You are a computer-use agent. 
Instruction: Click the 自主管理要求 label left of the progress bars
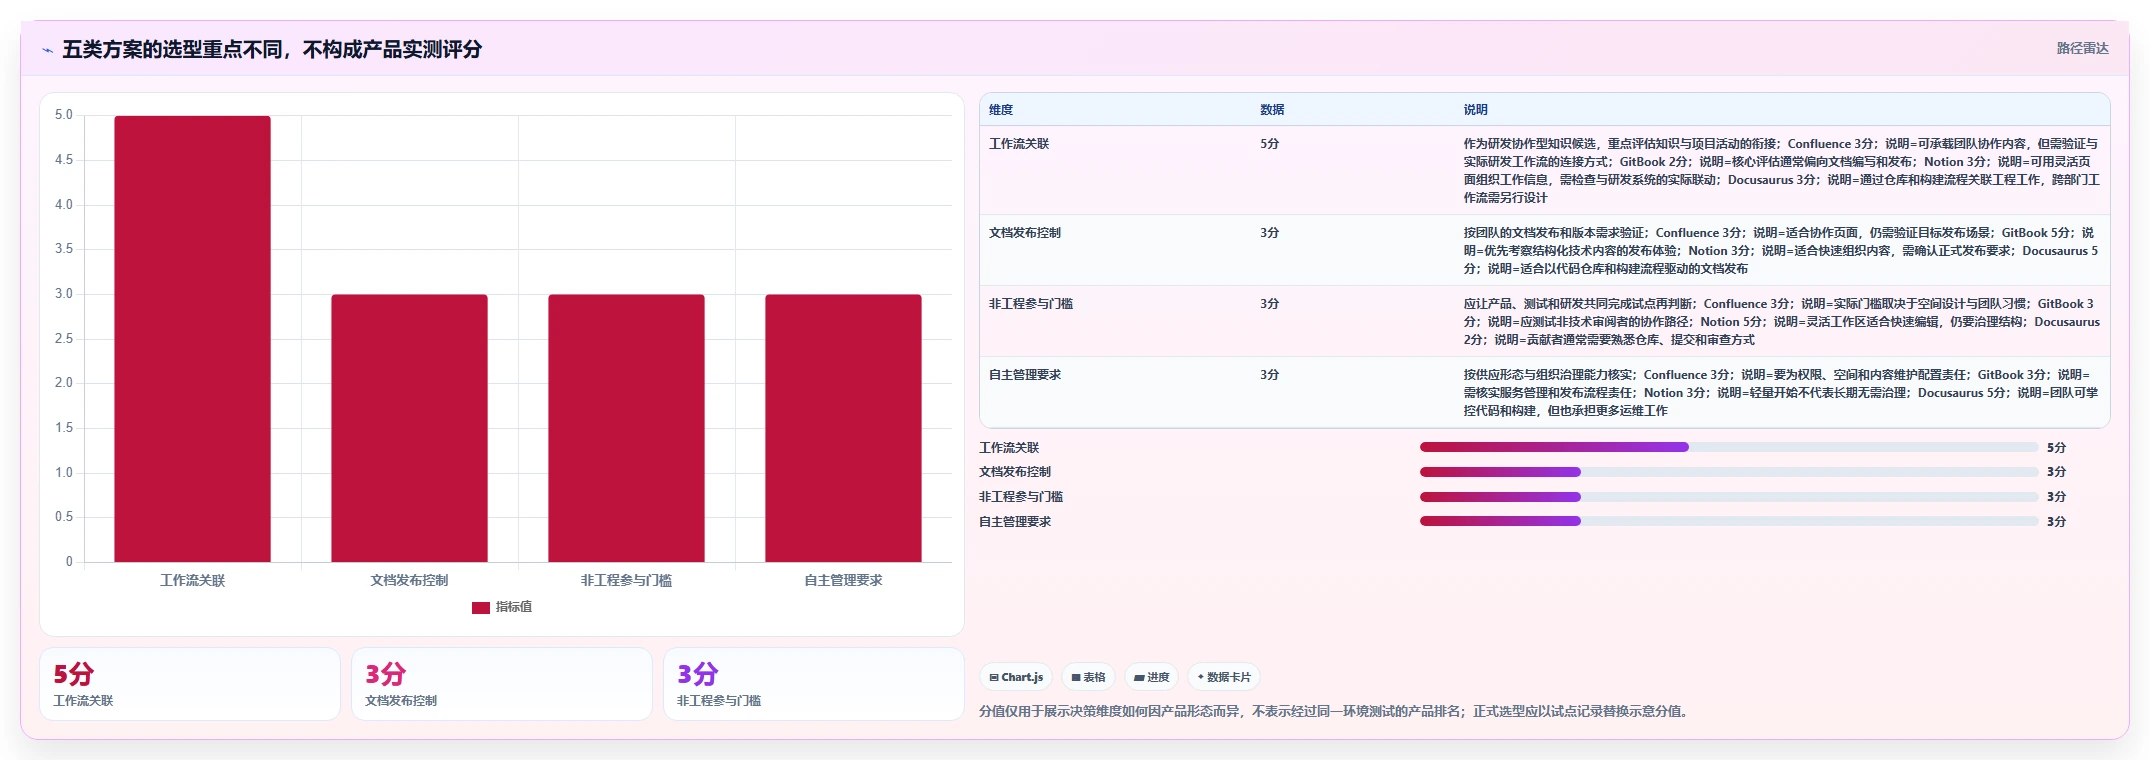pos(1015,522)
